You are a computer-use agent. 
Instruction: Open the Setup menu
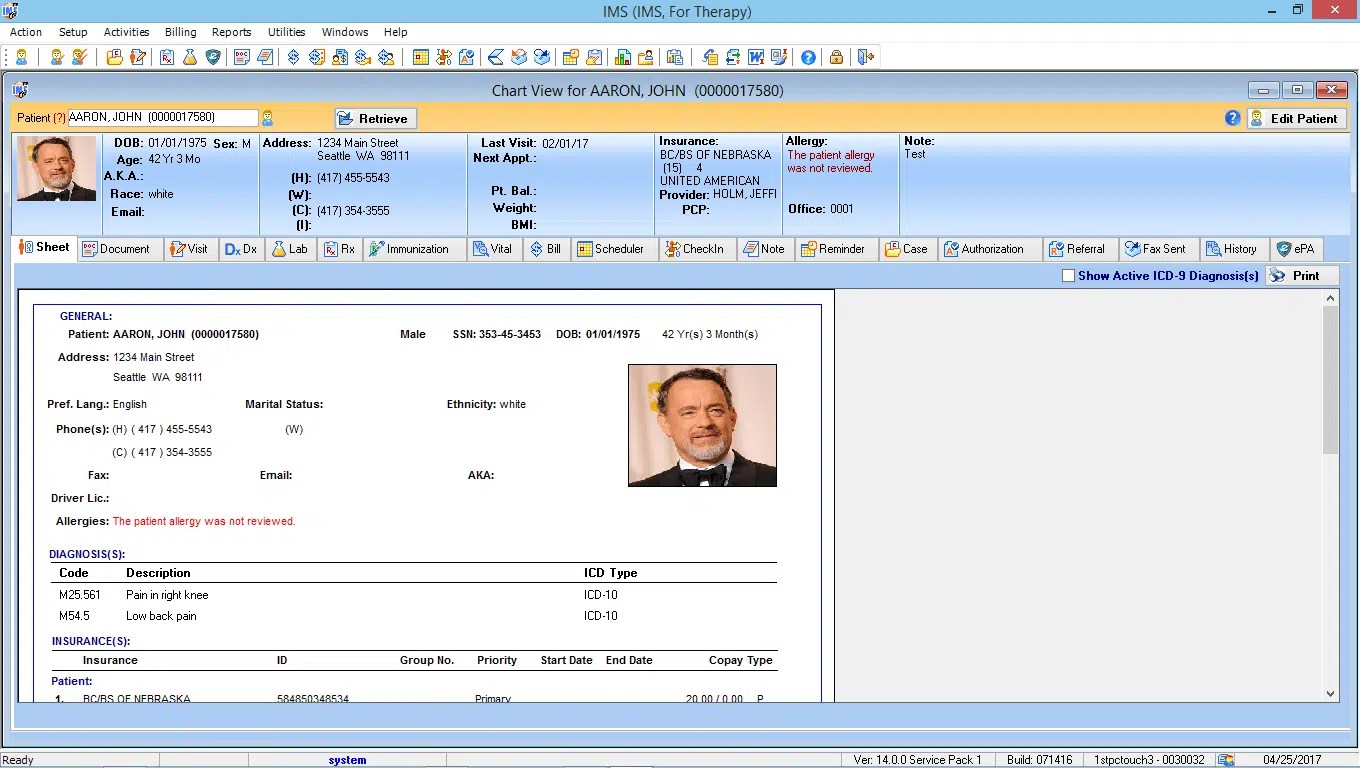click(73, 32)
